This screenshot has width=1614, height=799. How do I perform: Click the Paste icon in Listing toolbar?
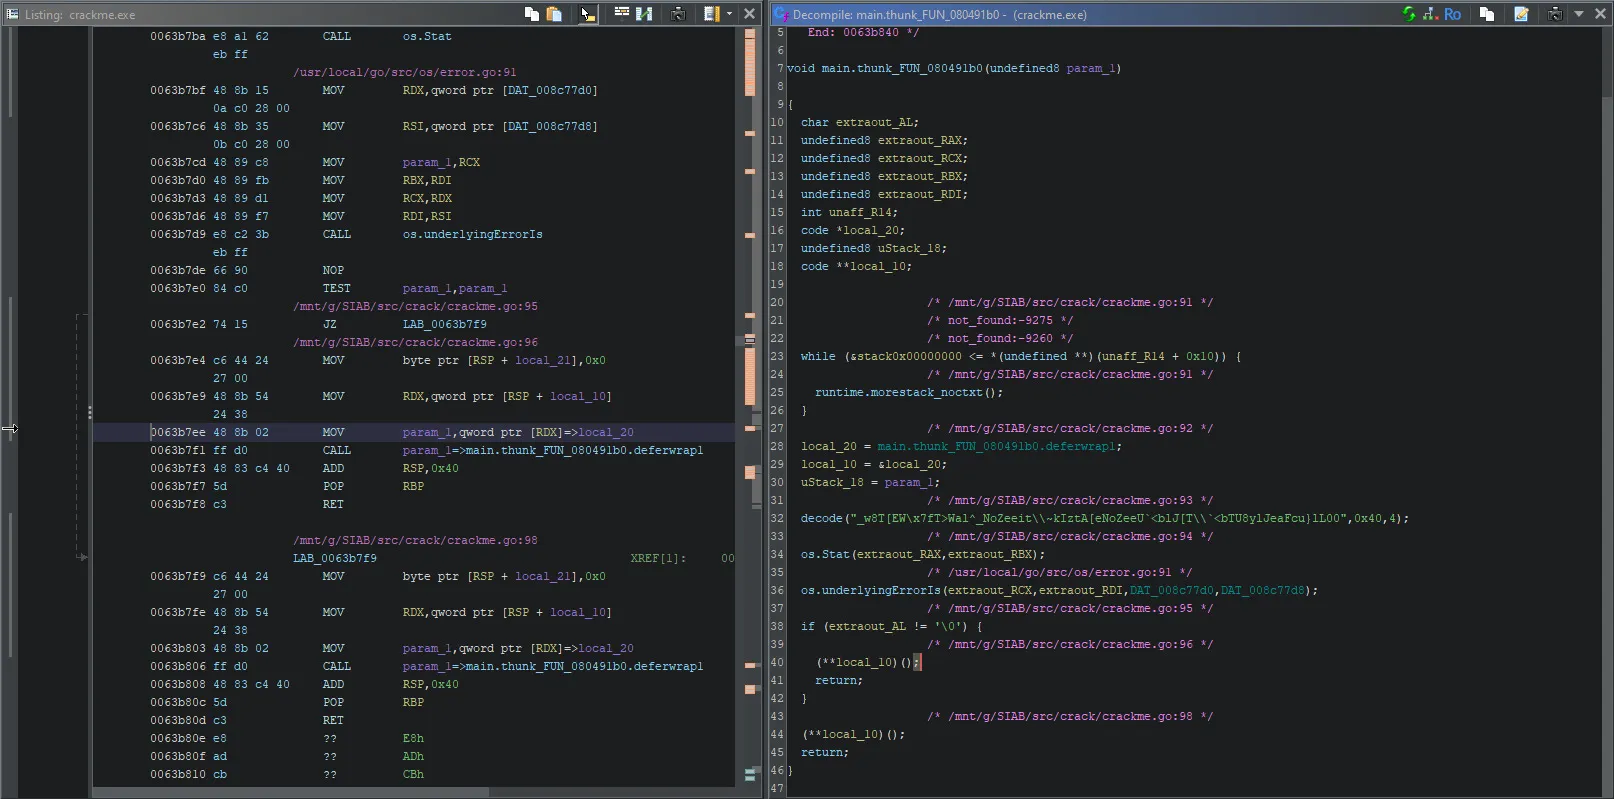tap(554, 14)
